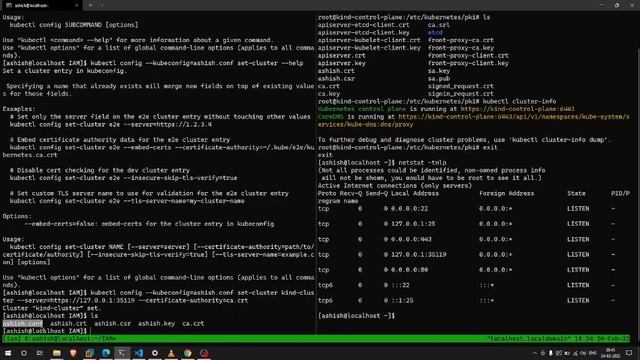Open the Windows Start menu
The image size is (640, 360).
[x=8, y=353]
